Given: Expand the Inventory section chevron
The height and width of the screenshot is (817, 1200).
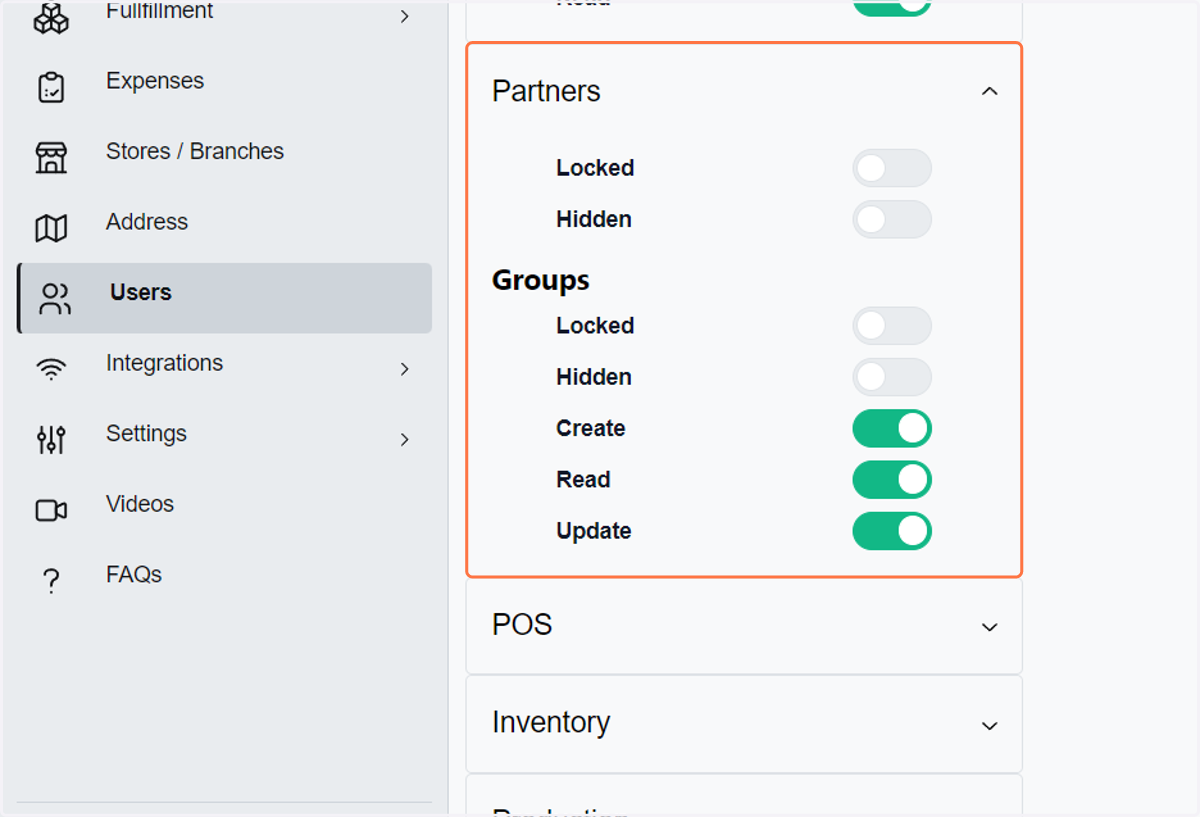Looking at the screenshot, I should click(x=990, y=725).
